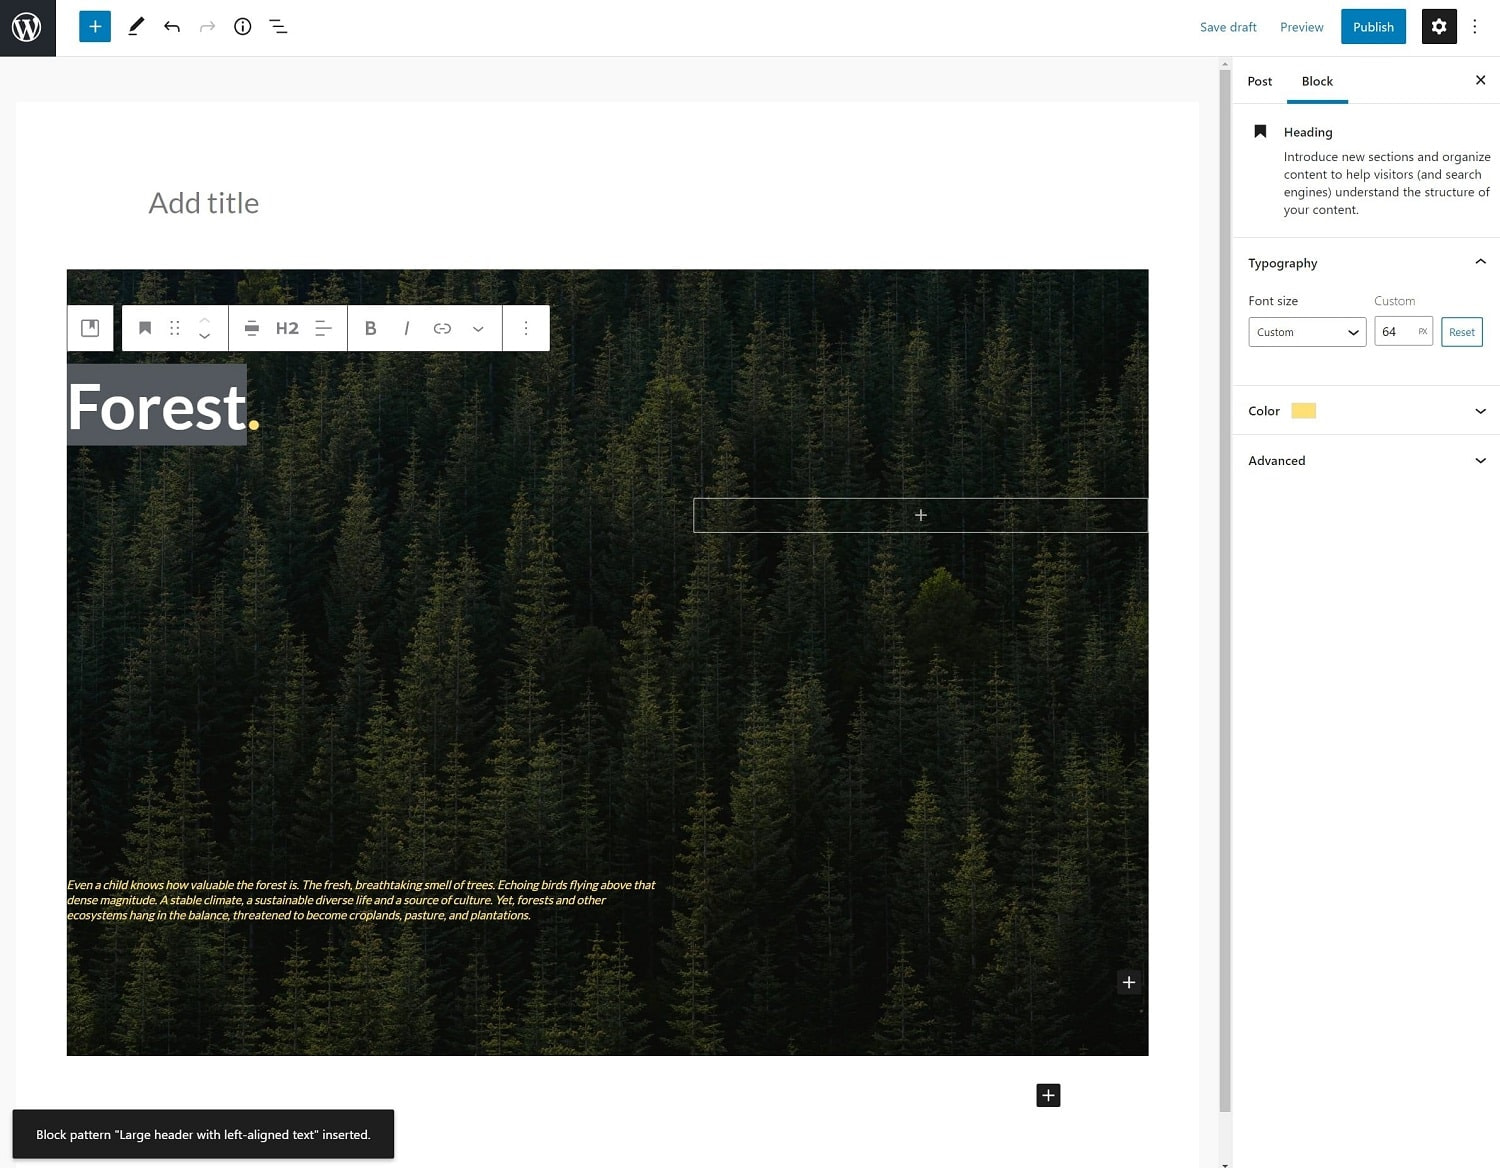The image size is (1500, 1168).
Task: Expand the Advanced section
Action: pos(1366,460)
